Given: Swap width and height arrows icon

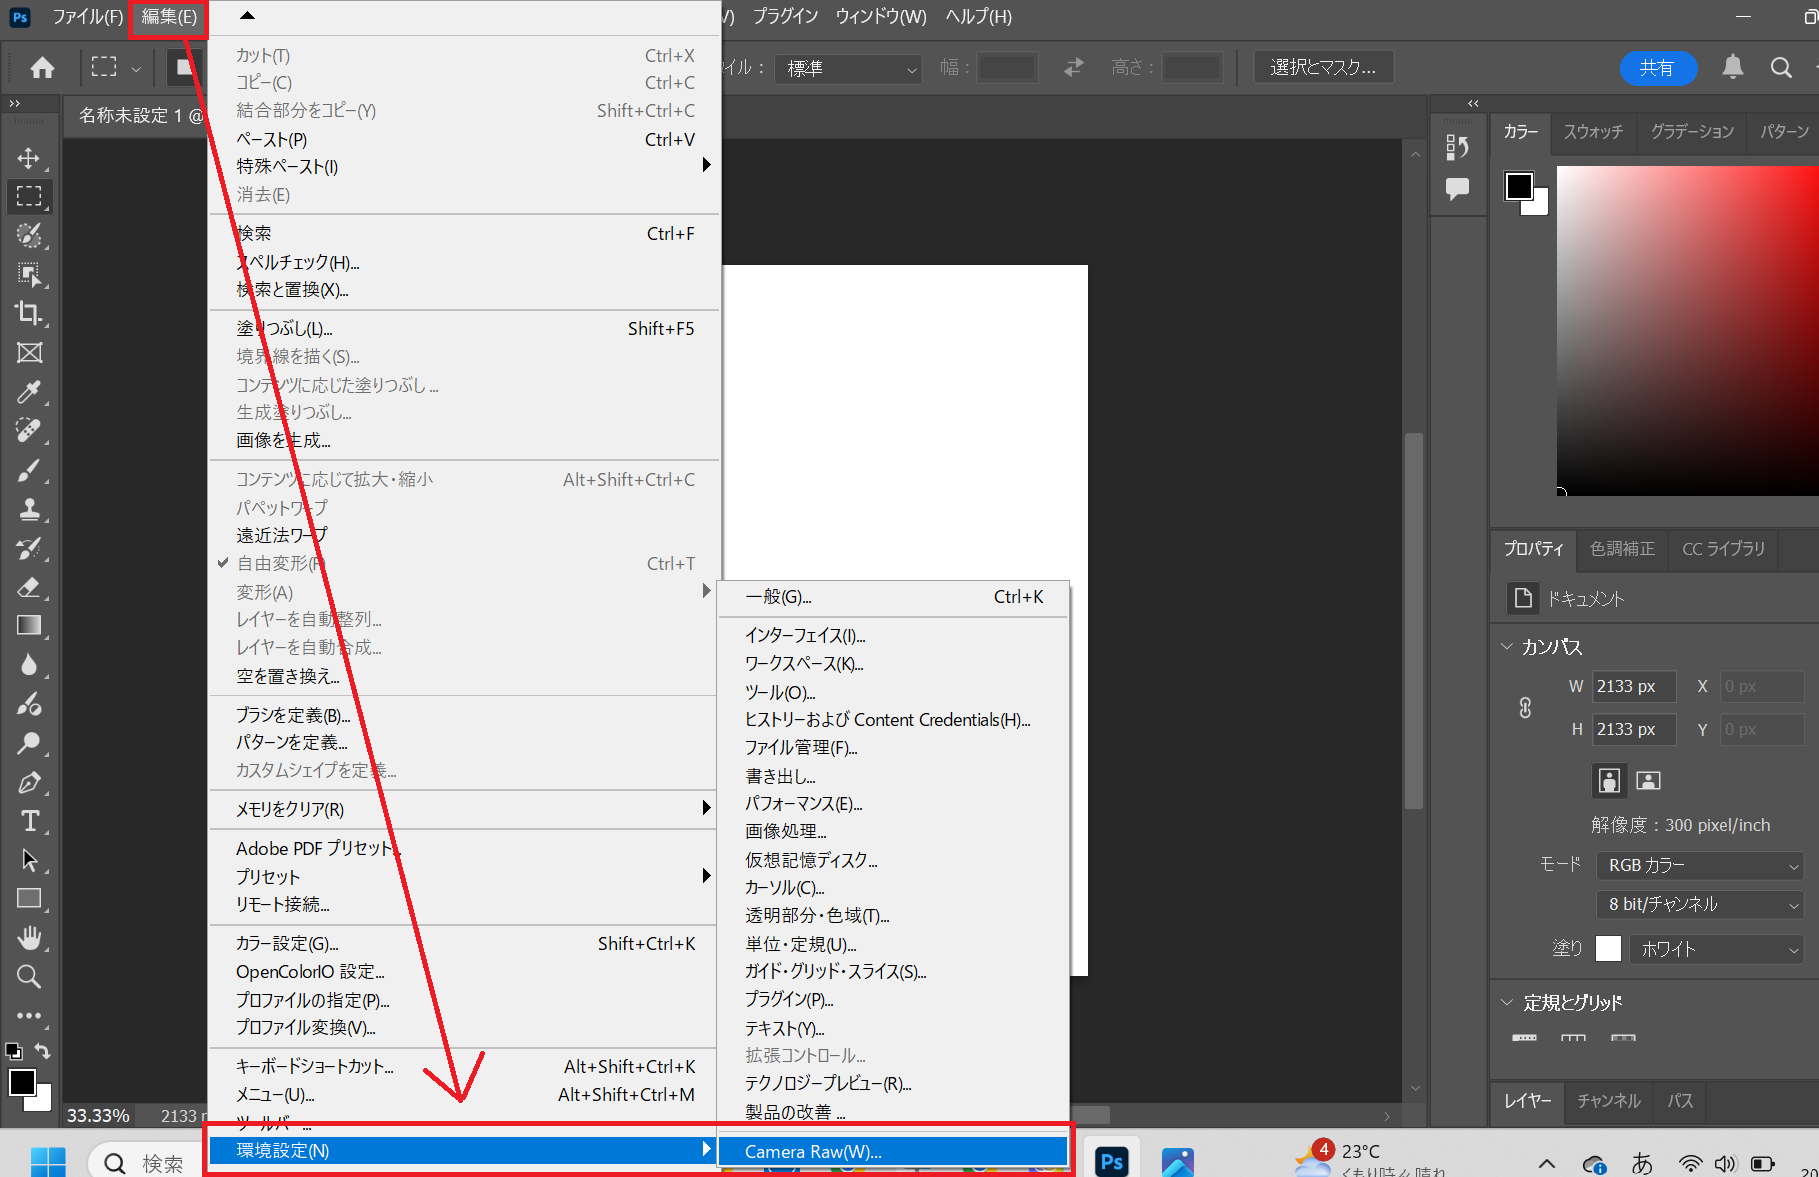Looking at the screenshot, I should pyautogui.click(x=1073, y=67).
